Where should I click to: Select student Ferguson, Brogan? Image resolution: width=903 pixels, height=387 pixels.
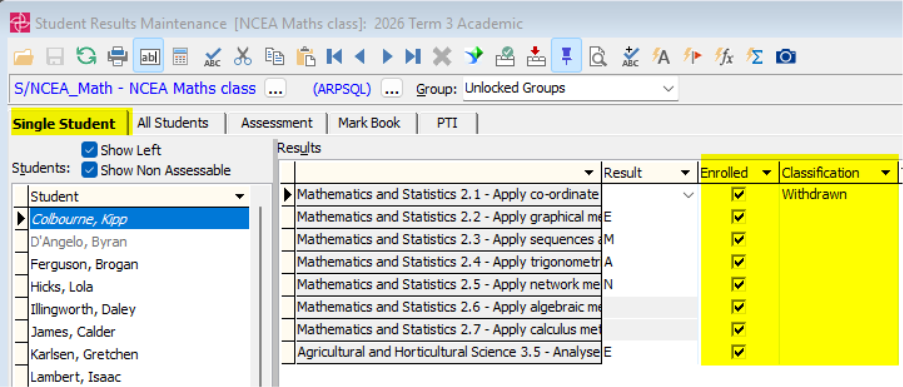point(139,264)
